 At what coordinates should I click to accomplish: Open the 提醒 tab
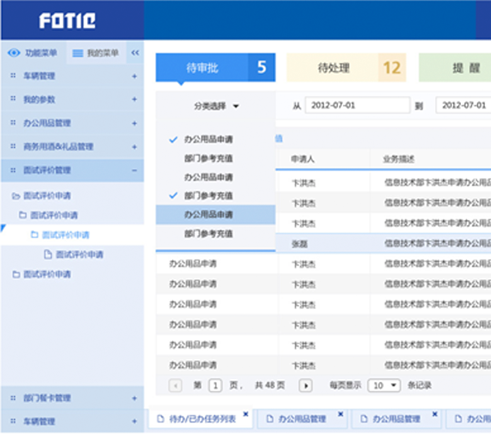455,67
